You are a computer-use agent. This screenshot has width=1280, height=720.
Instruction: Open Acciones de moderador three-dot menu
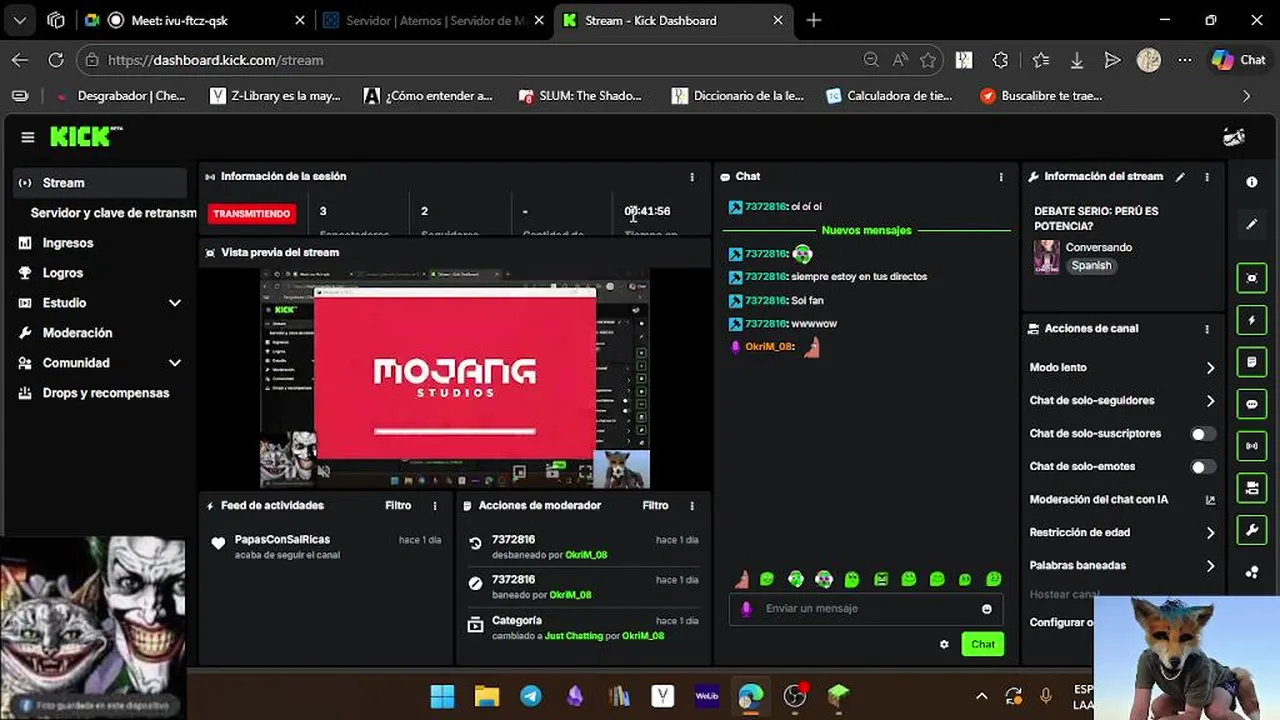692,506
